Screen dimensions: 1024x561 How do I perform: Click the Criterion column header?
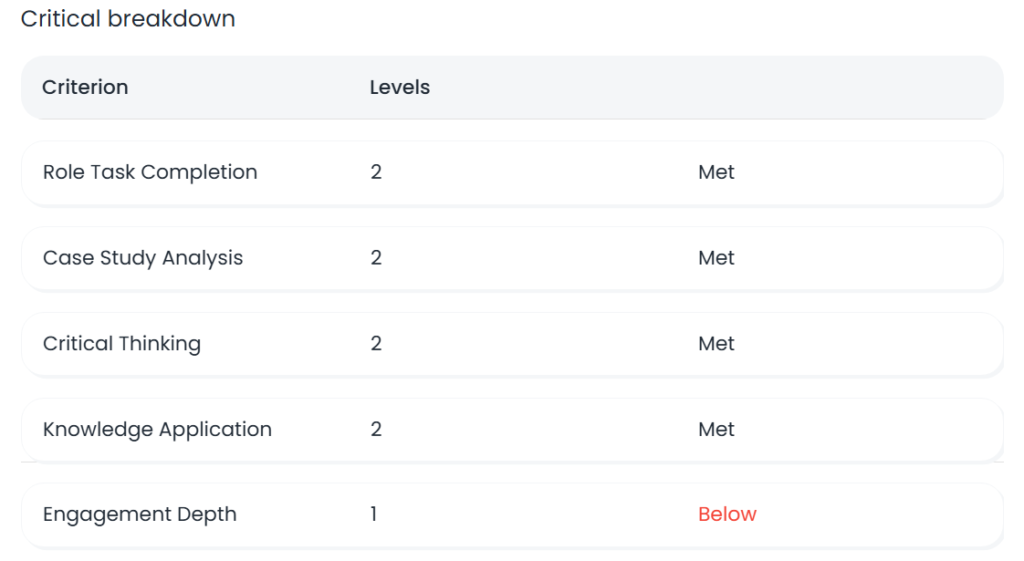(x=85, y=87)
